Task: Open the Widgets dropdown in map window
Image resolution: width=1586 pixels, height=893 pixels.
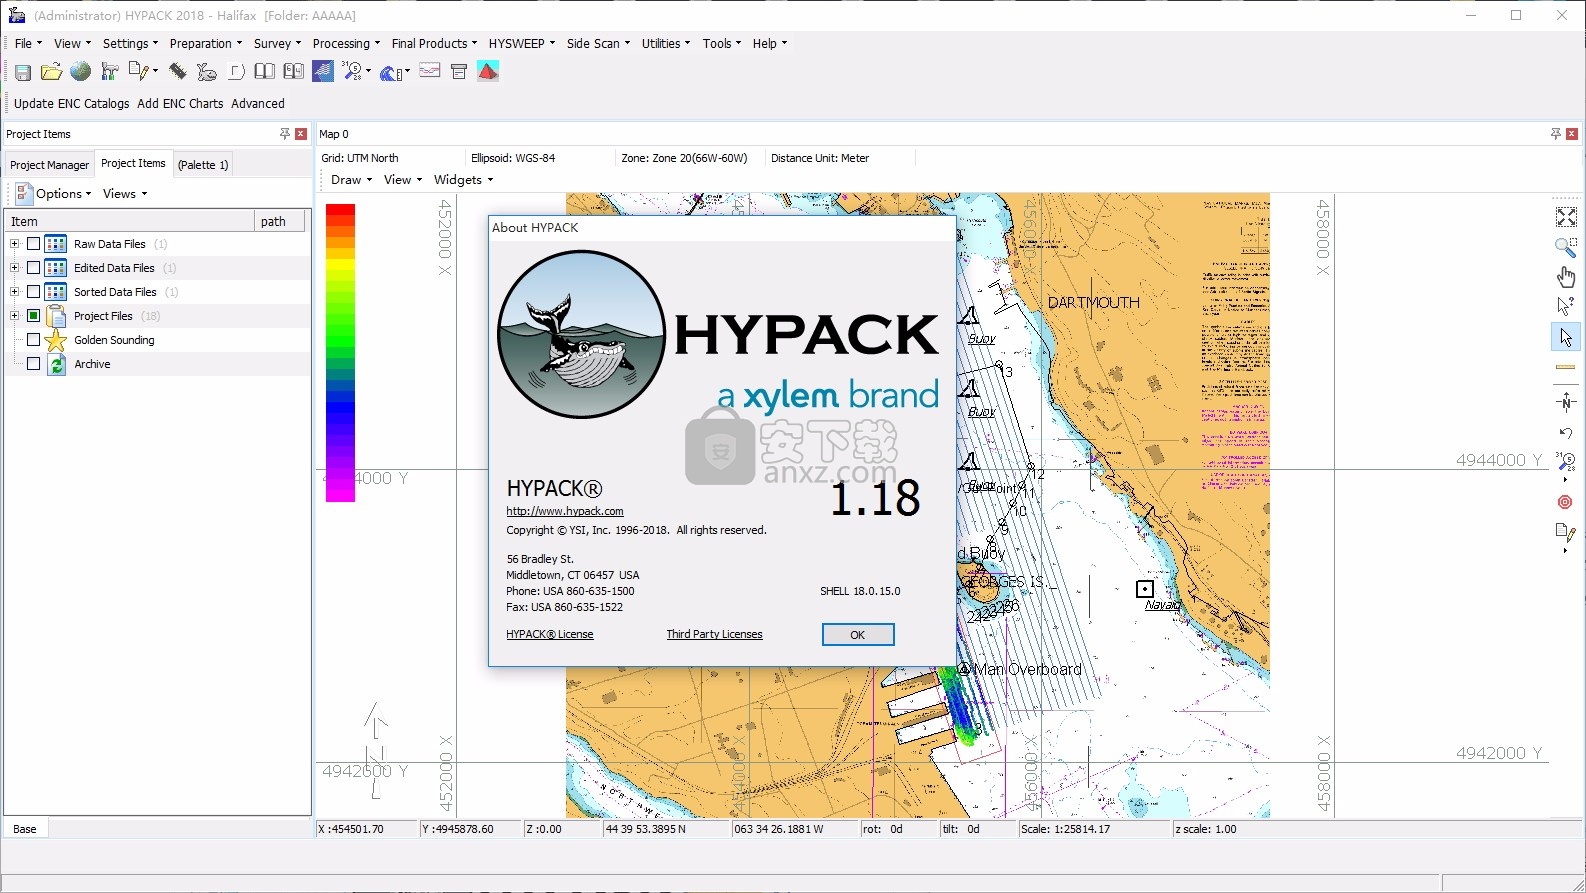Action: (x=463, y=180)
